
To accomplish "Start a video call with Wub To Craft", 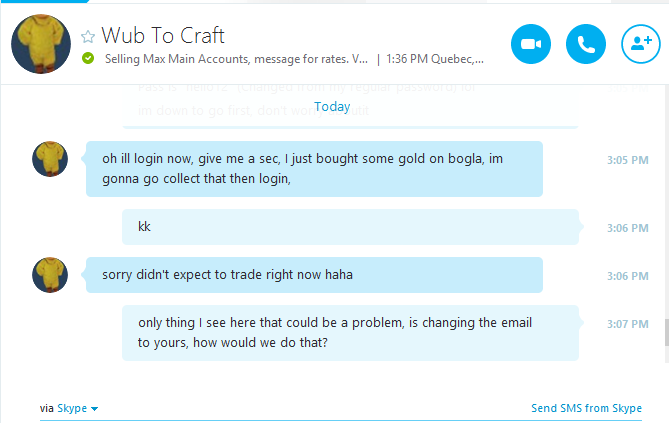I will click(x=531, y=44).
